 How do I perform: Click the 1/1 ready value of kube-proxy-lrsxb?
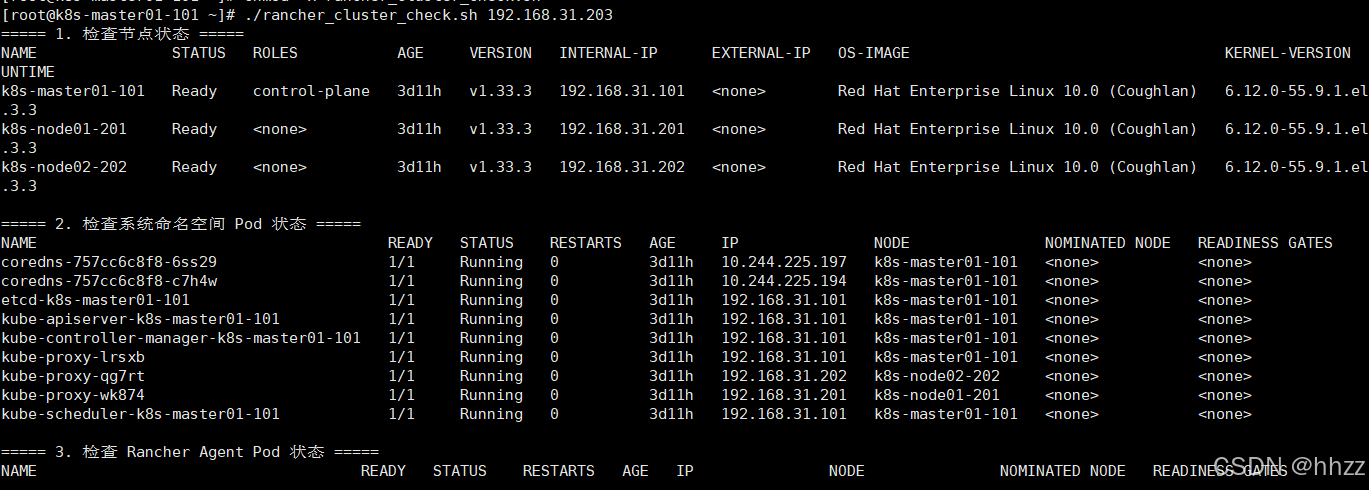[401, 357]
